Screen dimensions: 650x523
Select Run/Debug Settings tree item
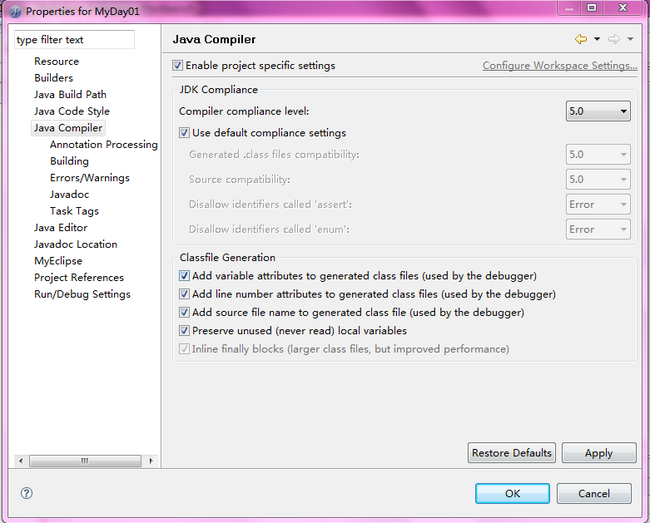pos(82,294)
